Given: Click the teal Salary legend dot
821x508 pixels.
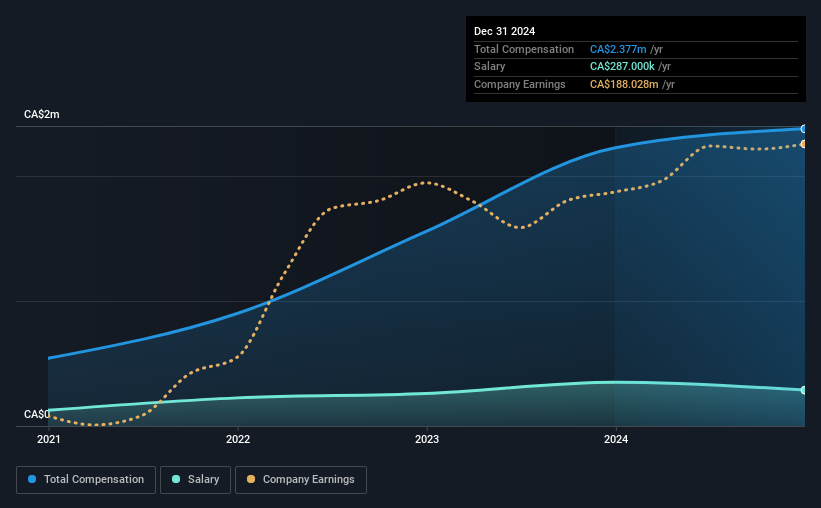Looking at the screenshot, I should [x=176, y=479].
